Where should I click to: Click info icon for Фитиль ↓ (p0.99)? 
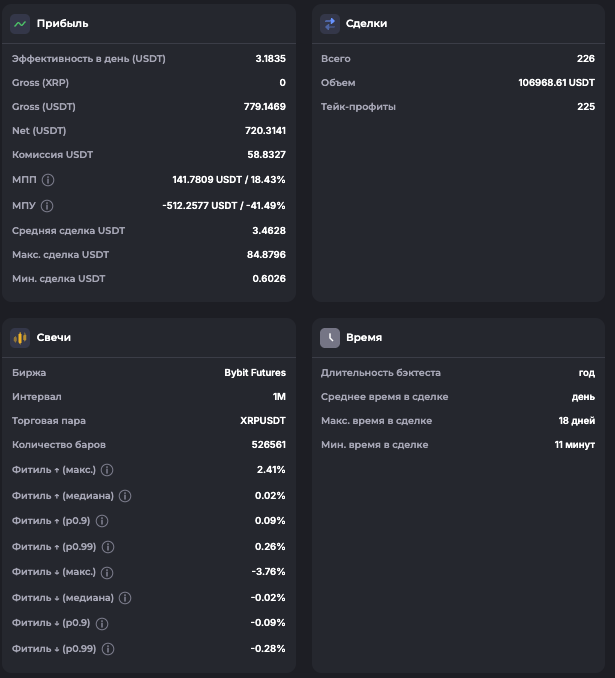click(108, 649)
